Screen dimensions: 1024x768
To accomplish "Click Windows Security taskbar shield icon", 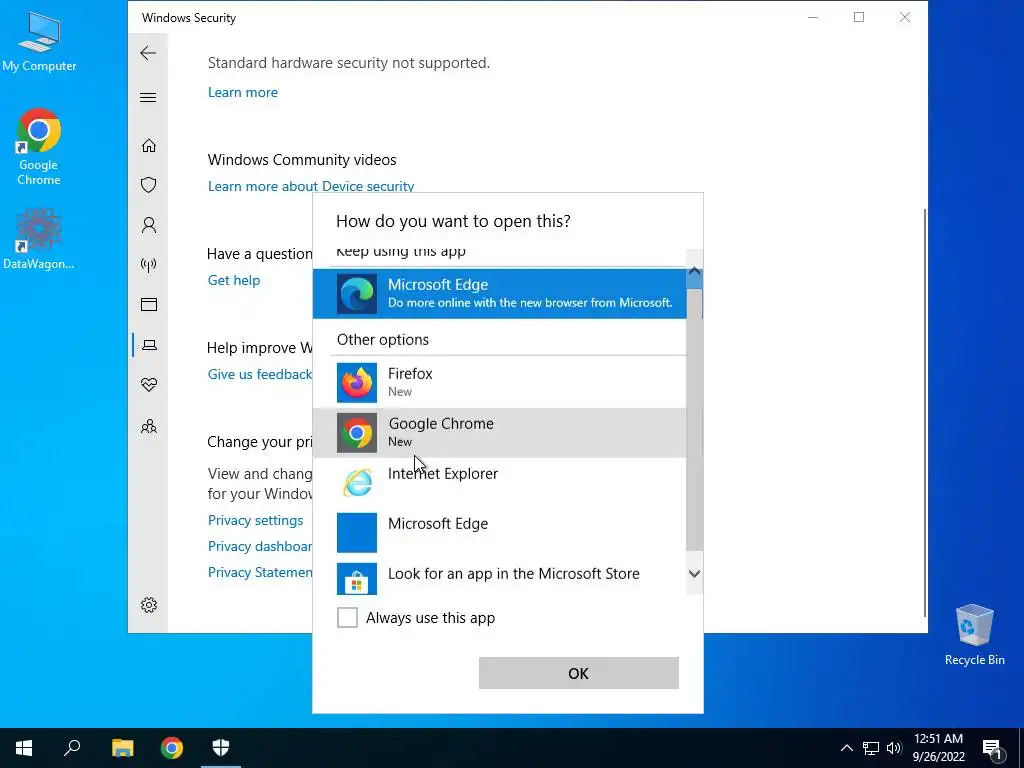I will pos(221,748).
